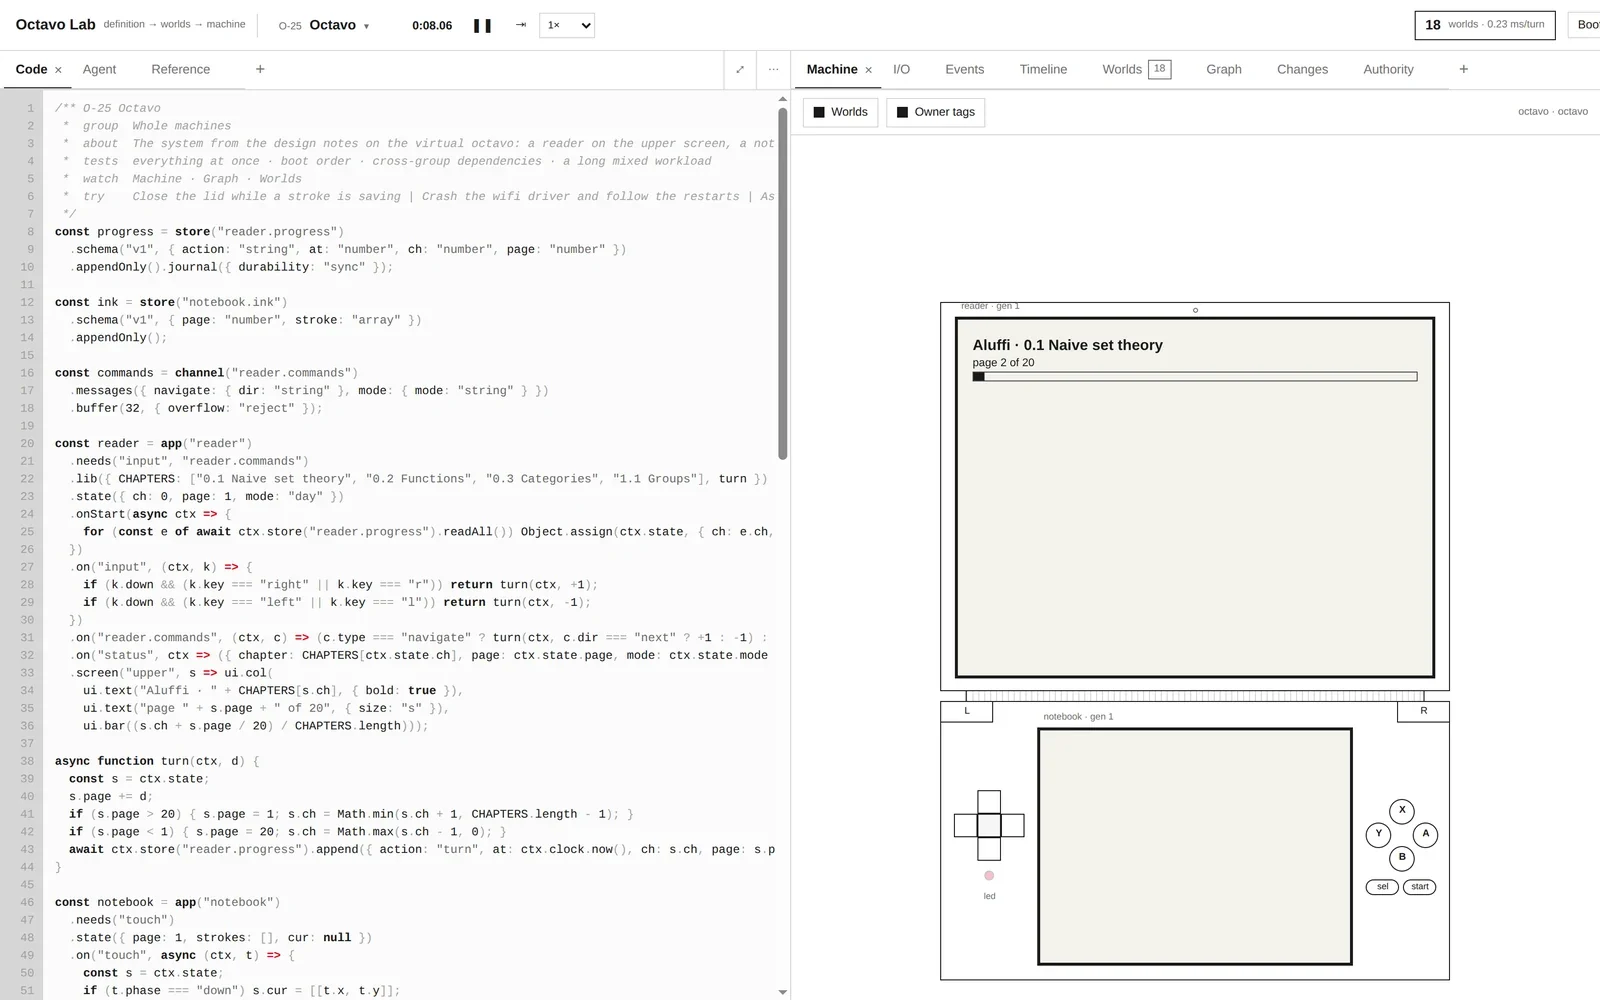Tap the D-pad left arrow
The image size is (1600, 1000).
pyautogui.click(x=966, y=826)
